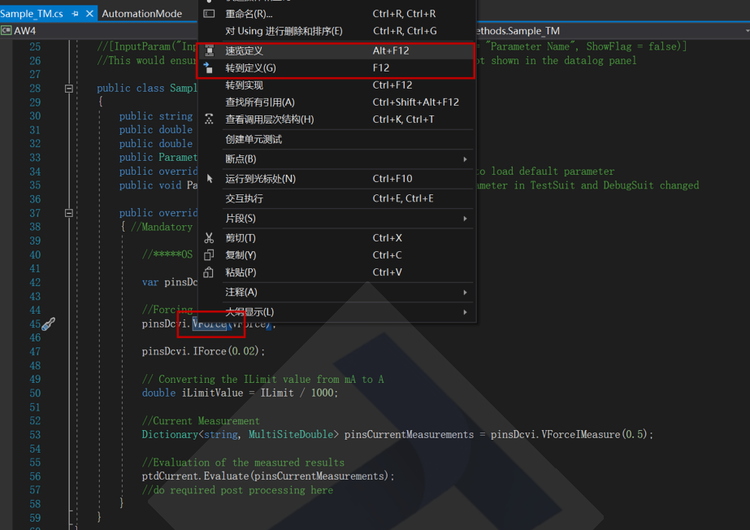Collapse the class block at line 28

tap(69, 88)
